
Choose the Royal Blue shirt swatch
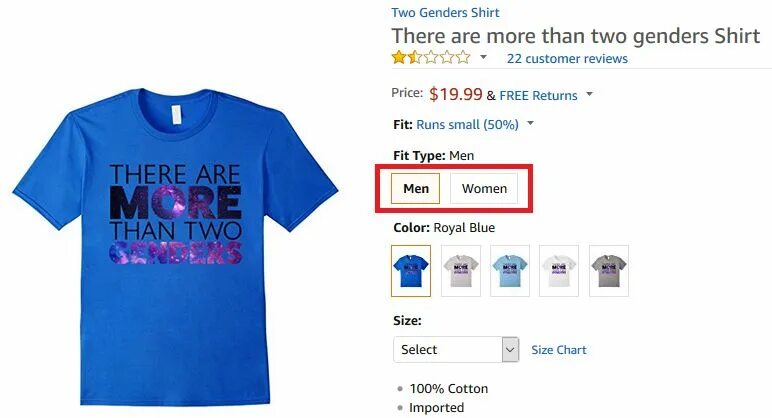point(411,271)
